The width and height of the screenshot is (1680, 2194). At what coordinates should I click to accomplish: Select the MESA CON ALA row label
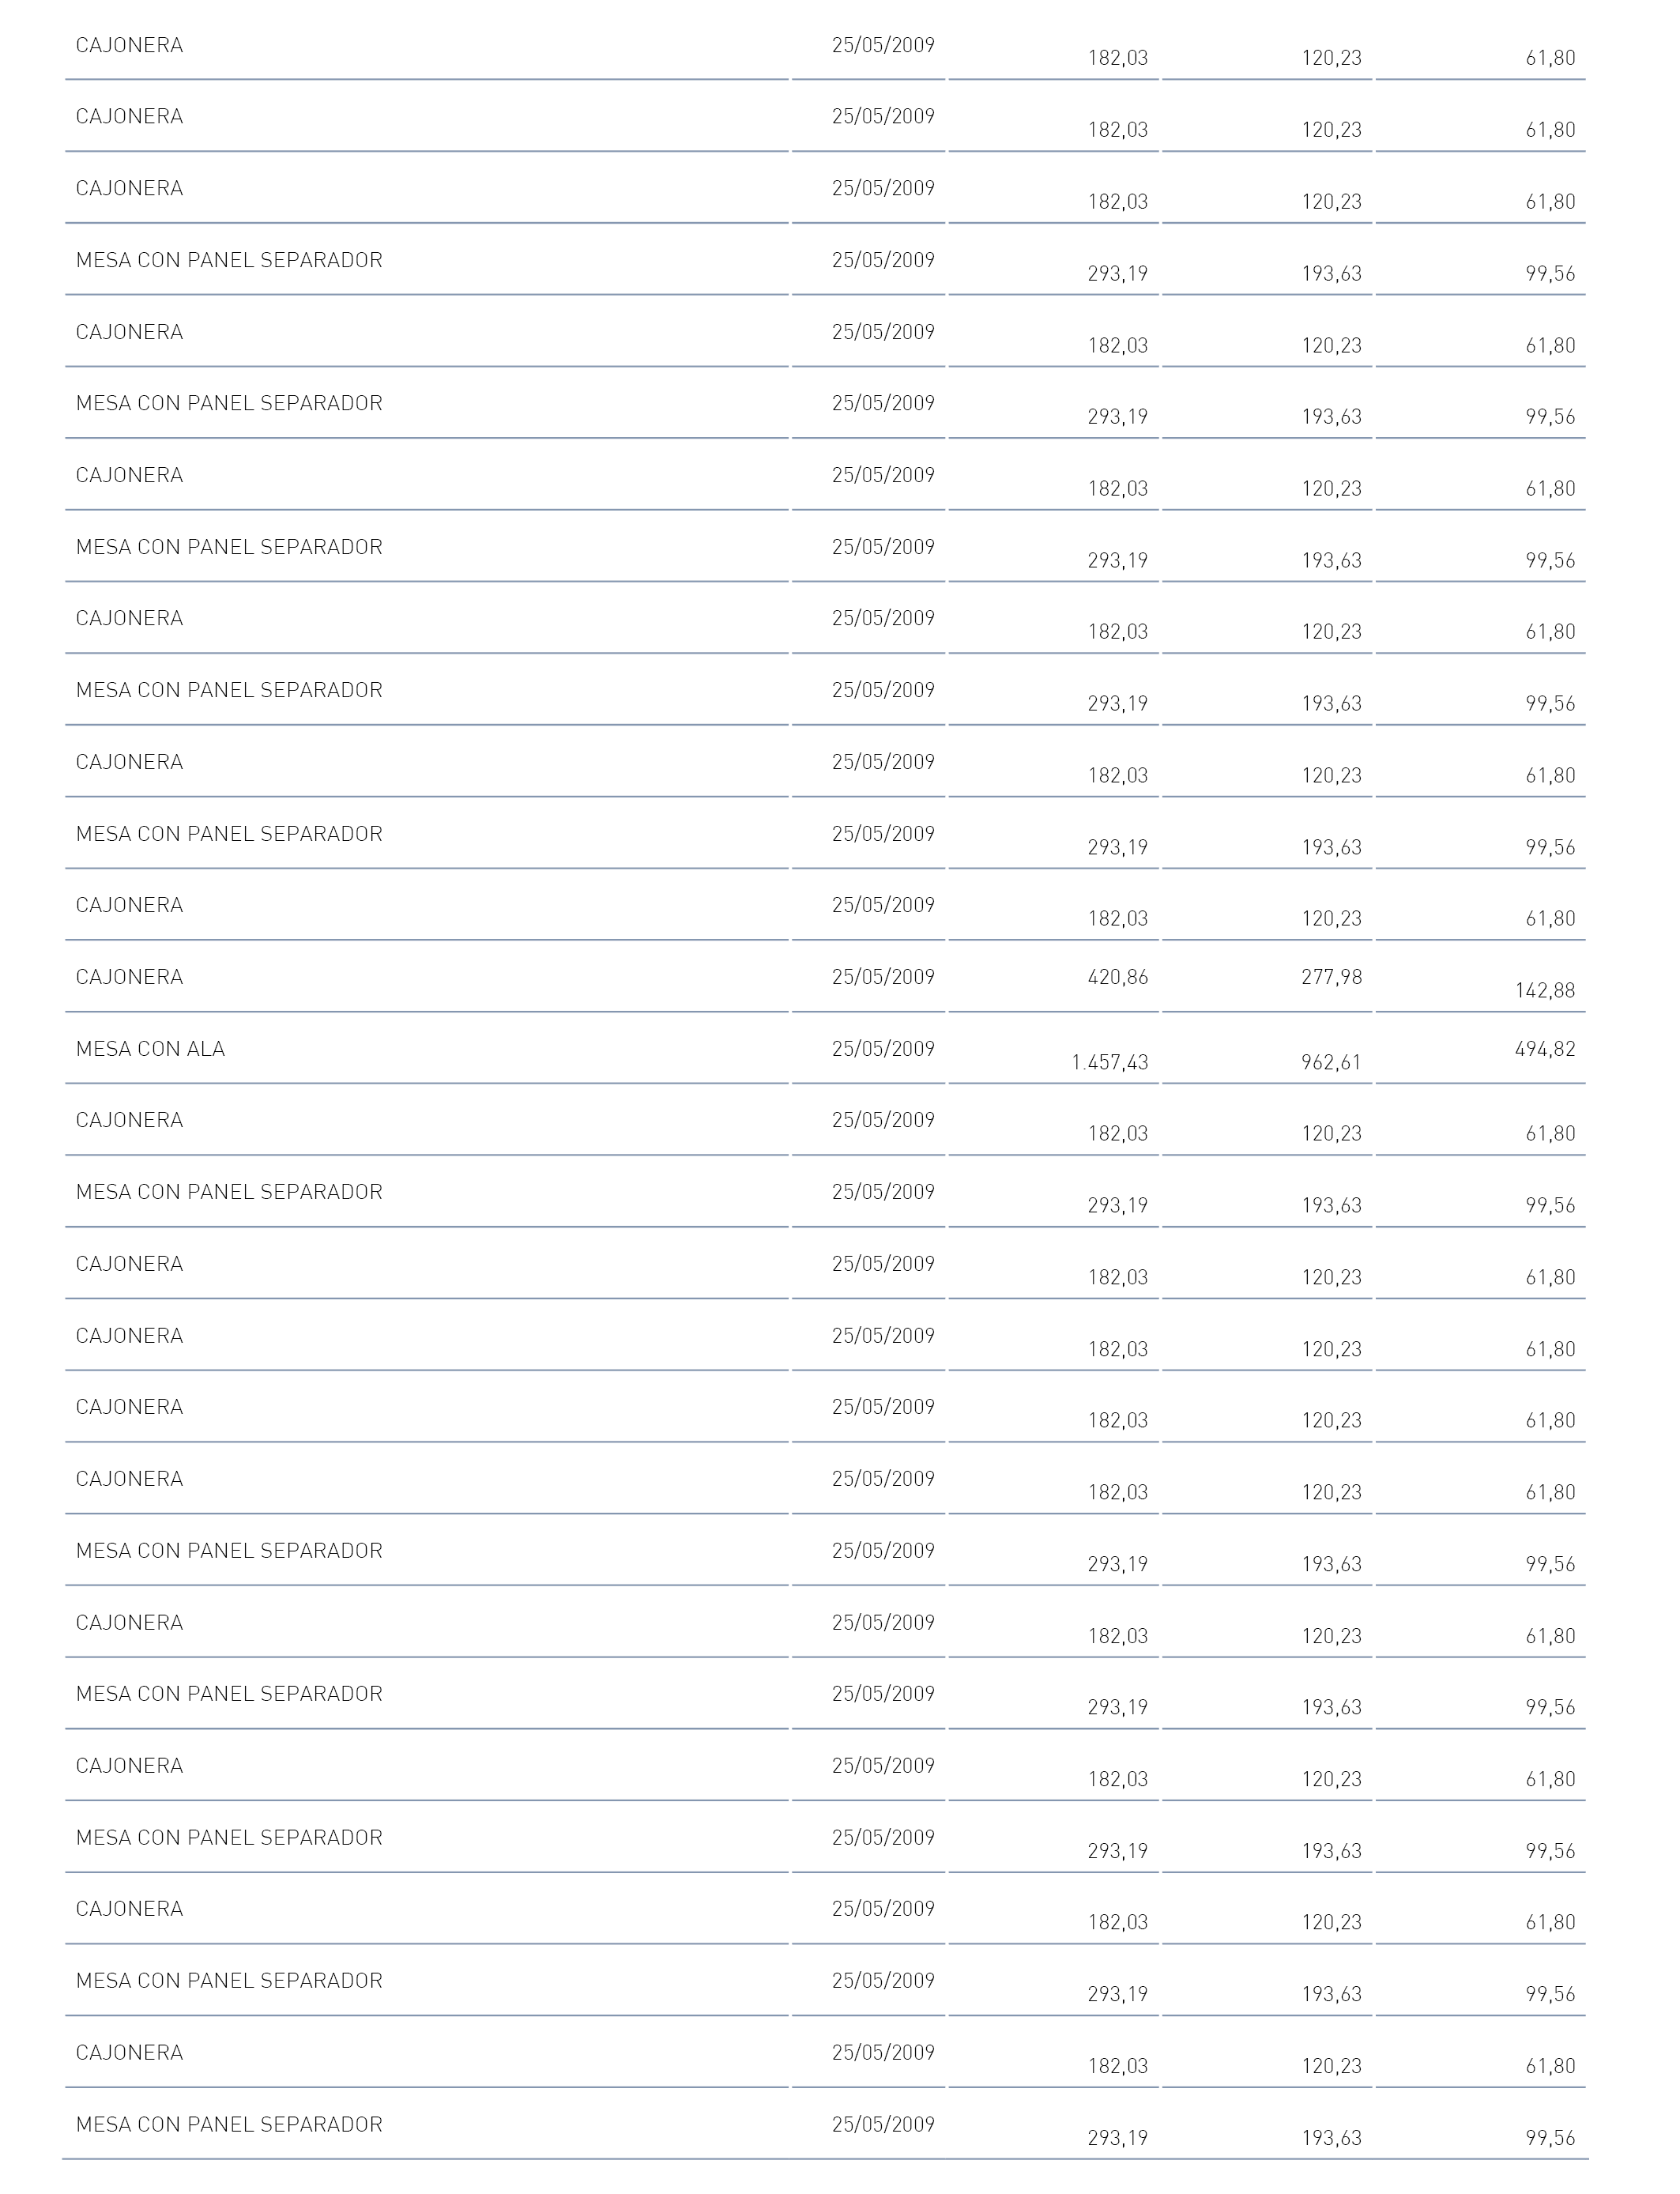150,1049
